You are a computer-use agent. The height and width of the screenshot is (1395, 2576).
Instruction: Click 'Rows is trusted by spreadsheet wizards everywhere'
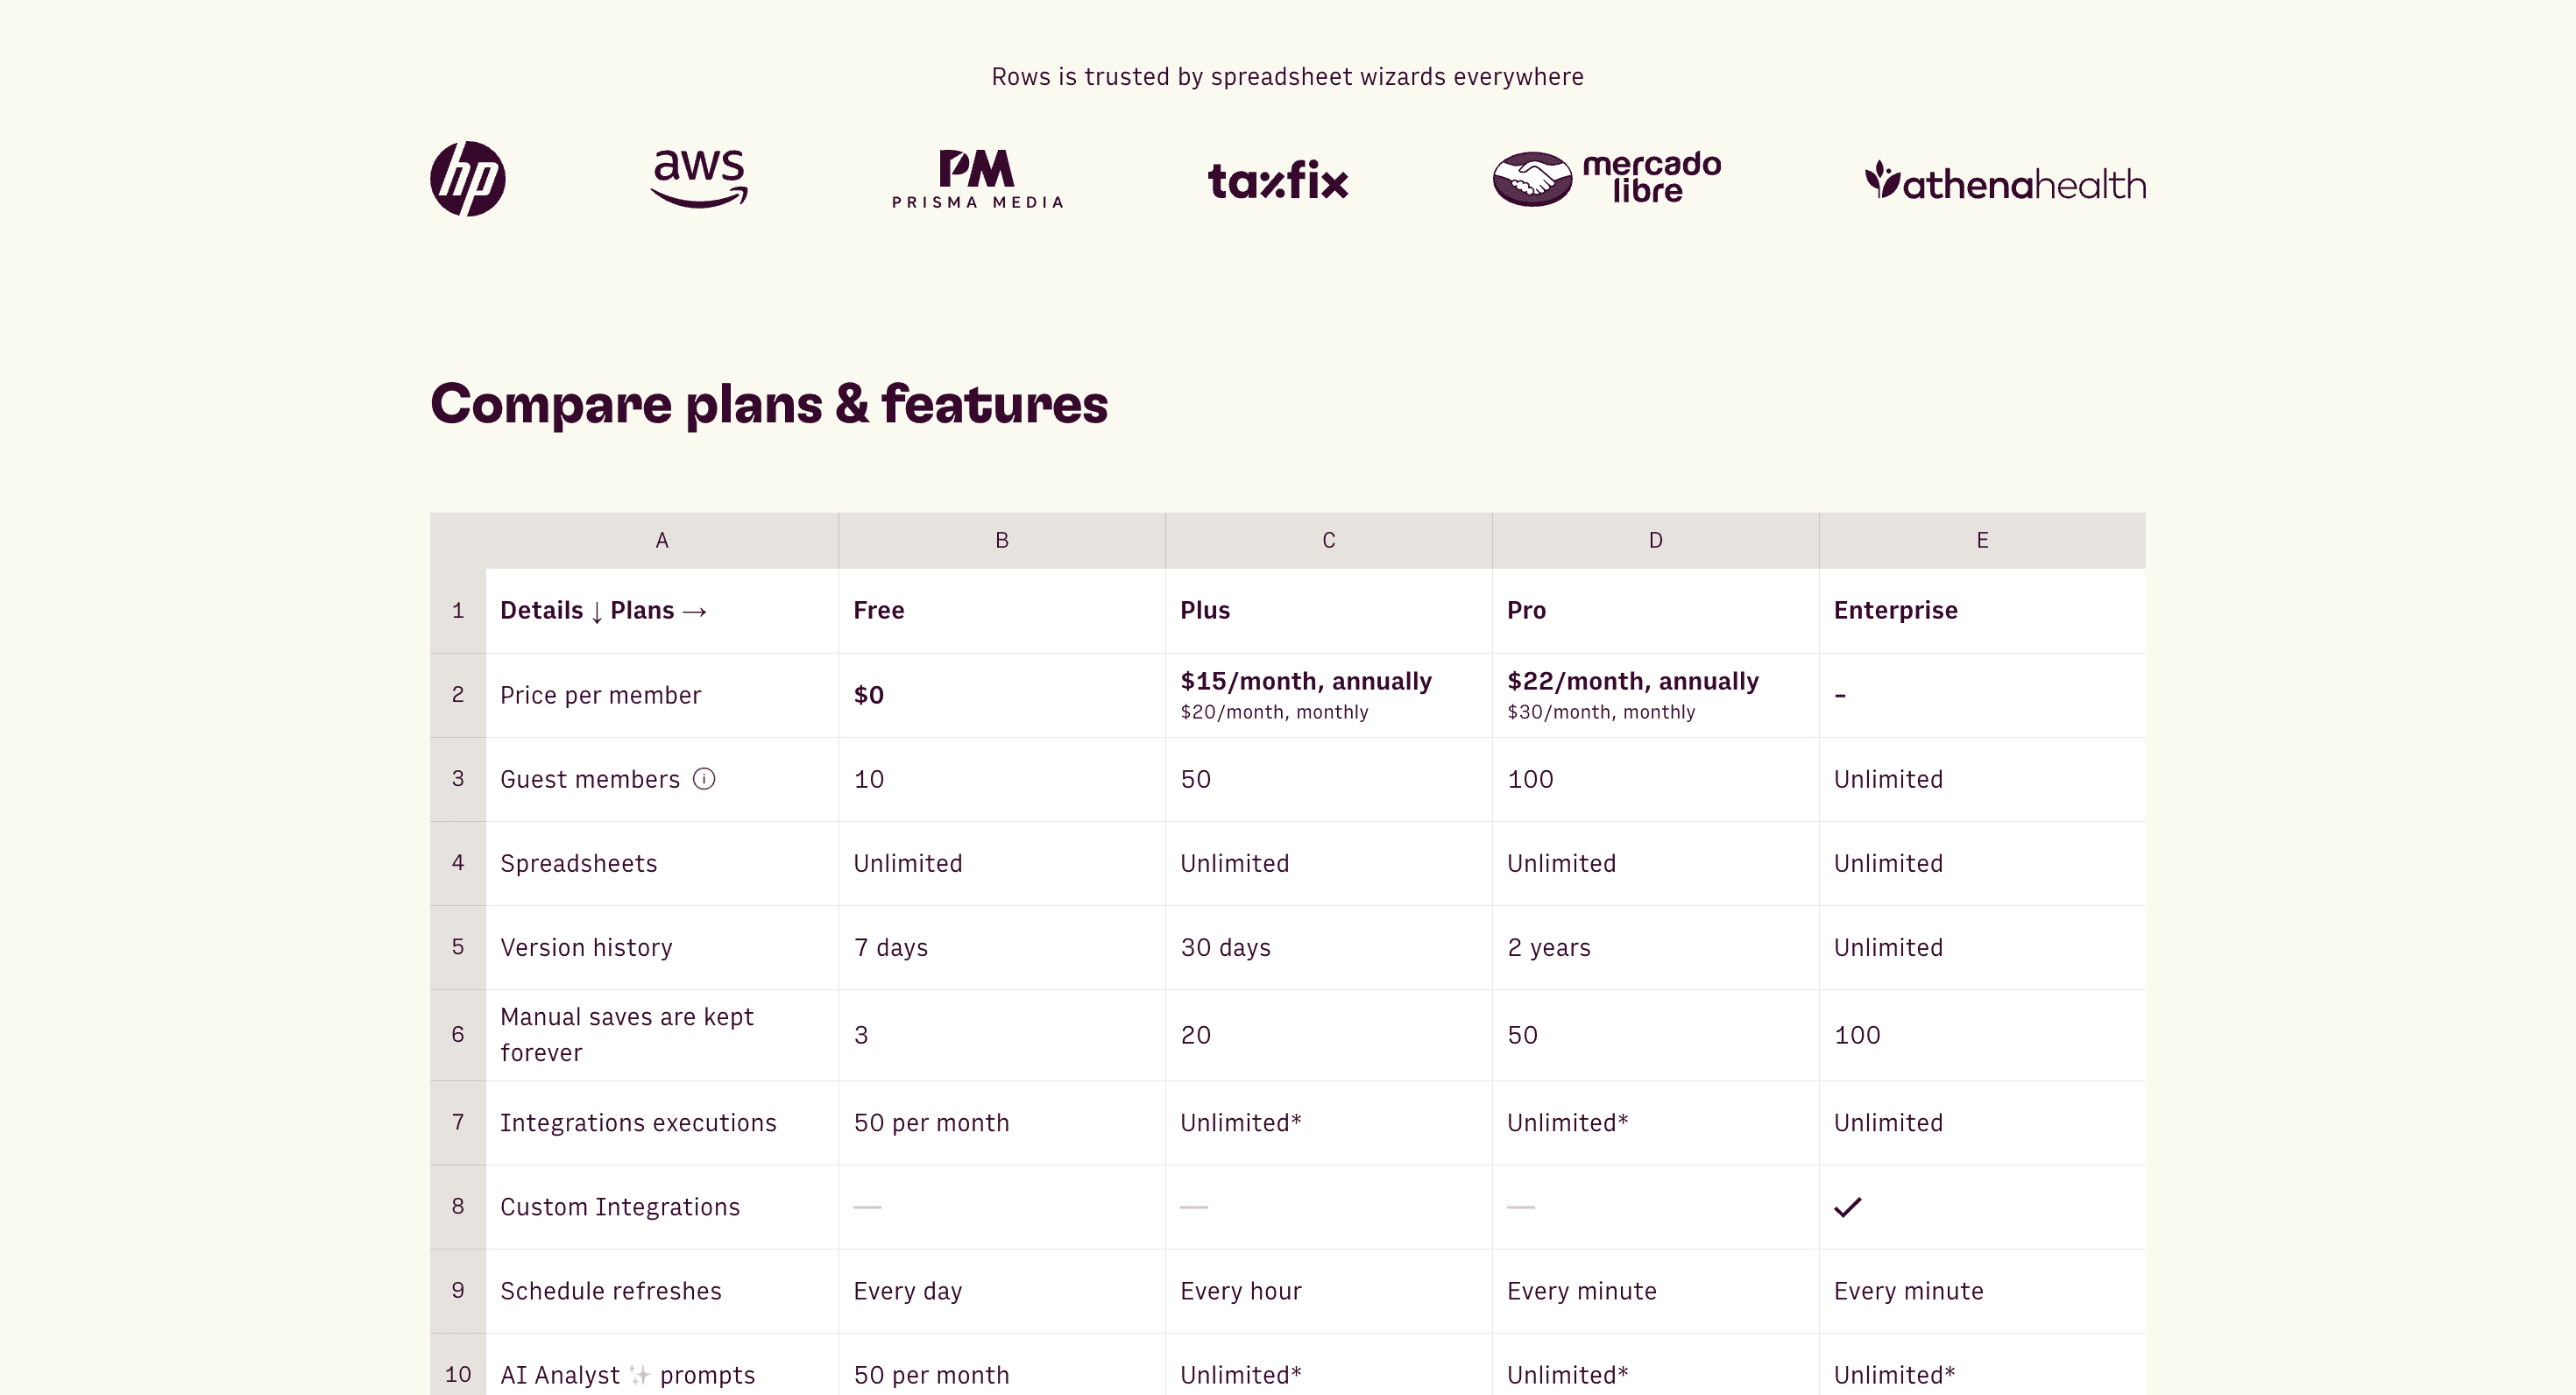pyautogui.click(x=1288, y=77)
